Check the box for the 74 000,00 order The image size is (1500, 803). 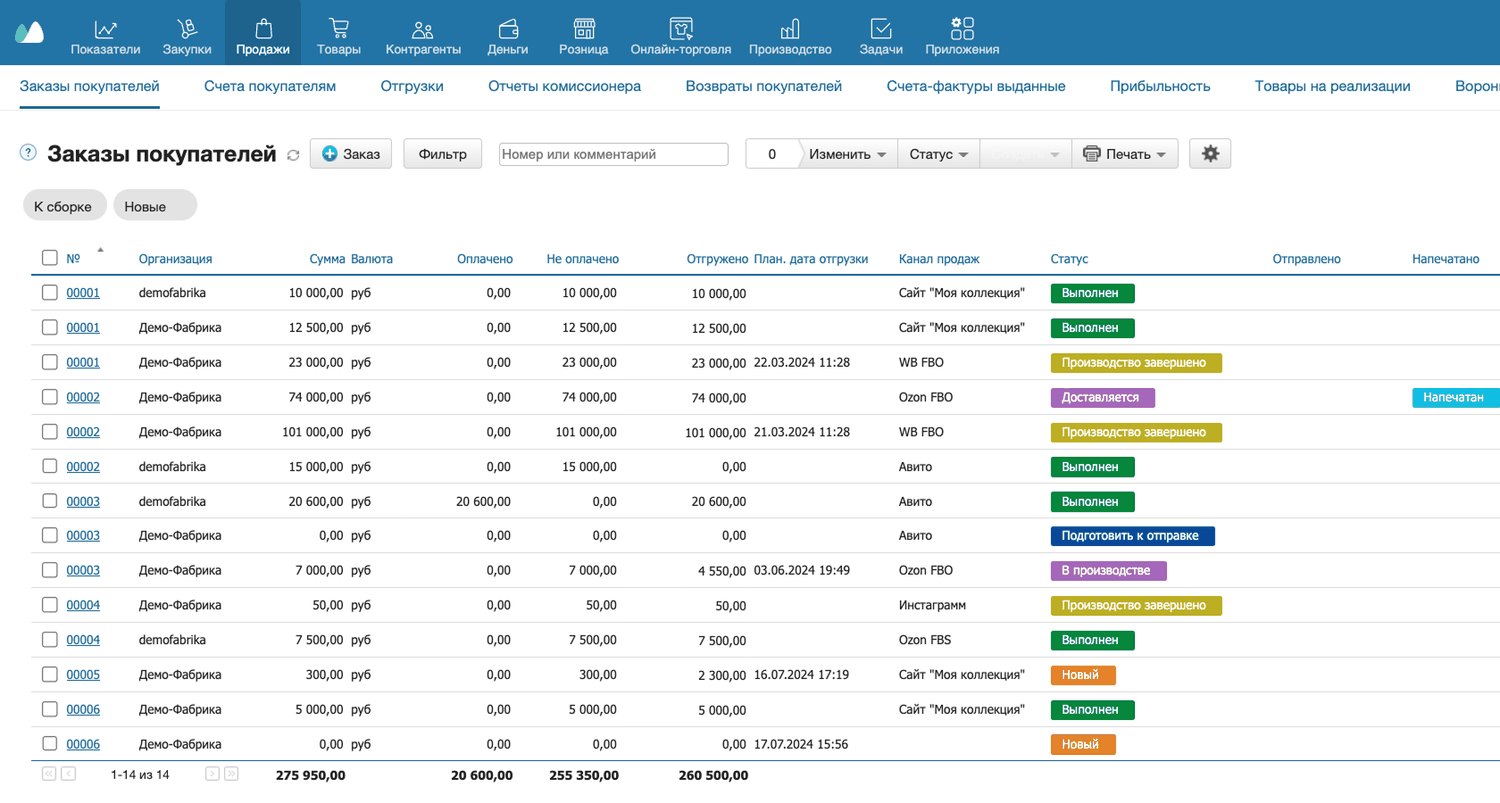point(50,397)
